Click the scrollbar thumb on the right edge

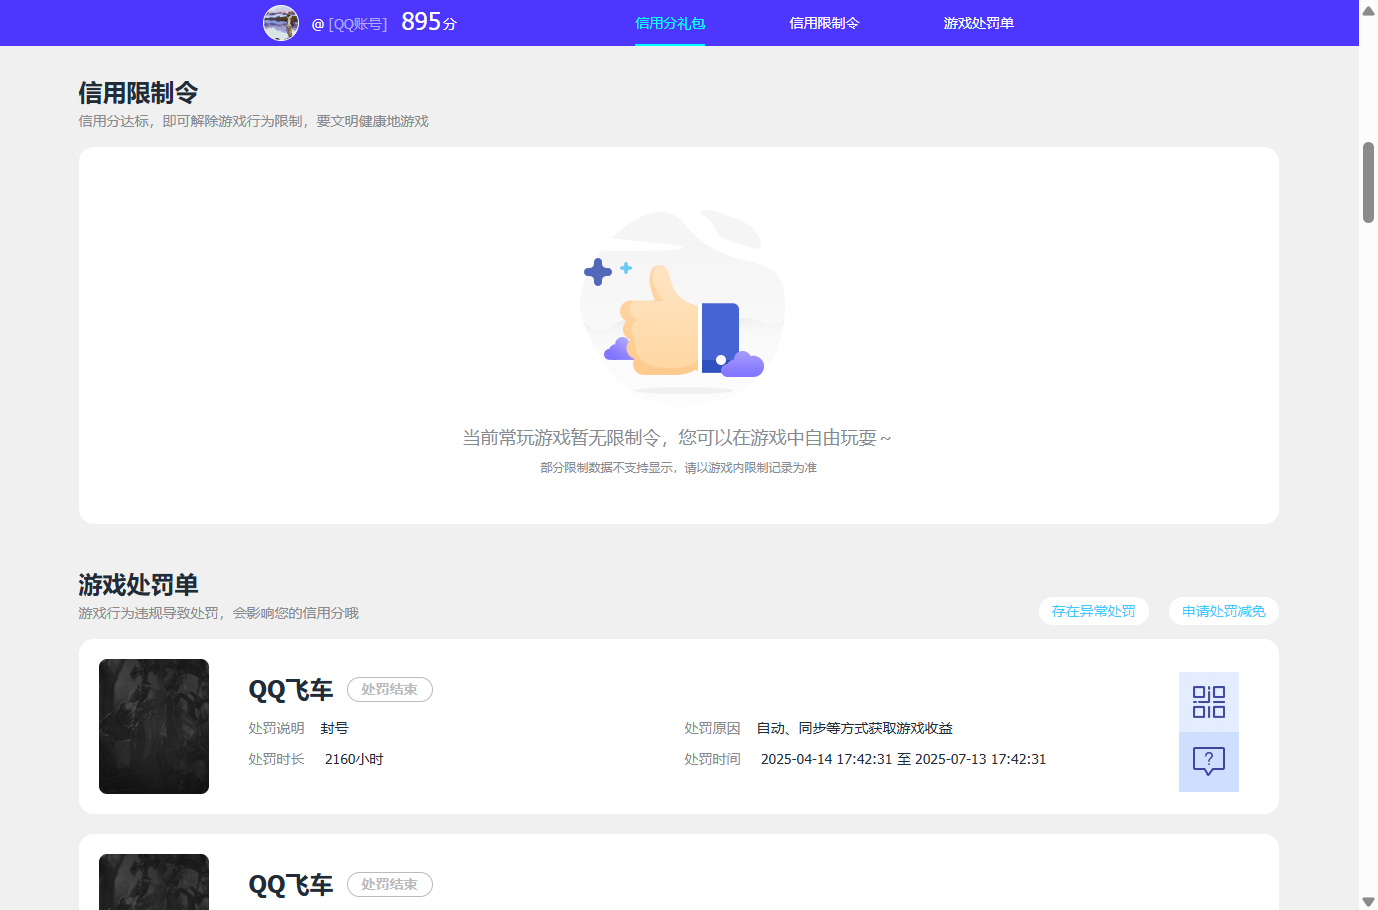[x=1368, y=180]
